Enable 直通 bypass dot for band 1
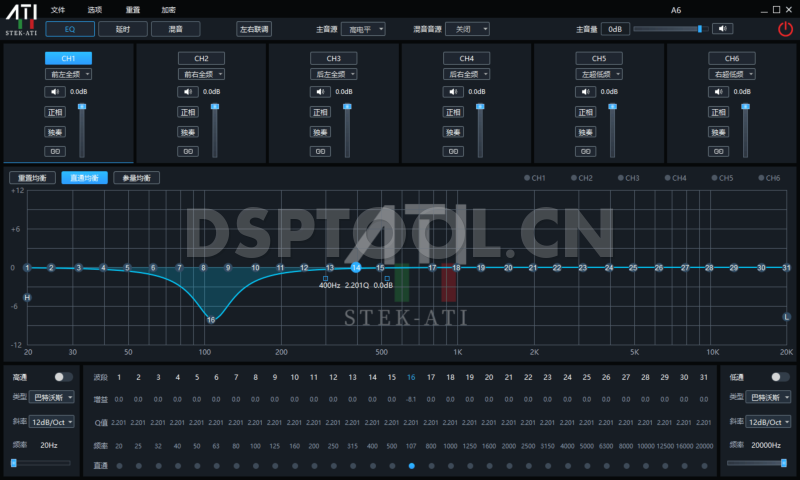The height and width of the screenshot is (480, 800). [x=119, y=466]
